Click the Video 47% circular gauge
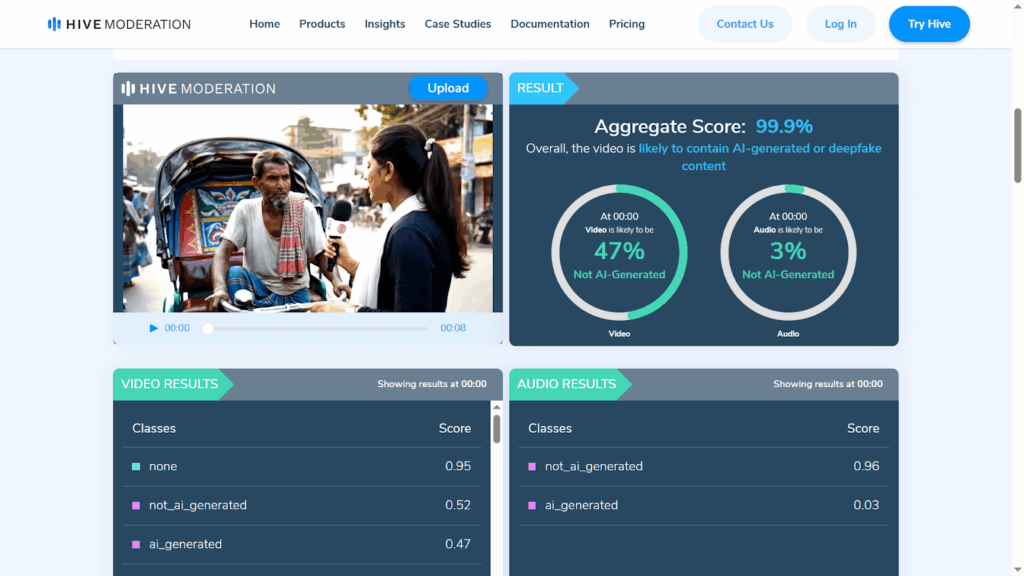The width and height of the screenshot is (1024, 576). 619,253
